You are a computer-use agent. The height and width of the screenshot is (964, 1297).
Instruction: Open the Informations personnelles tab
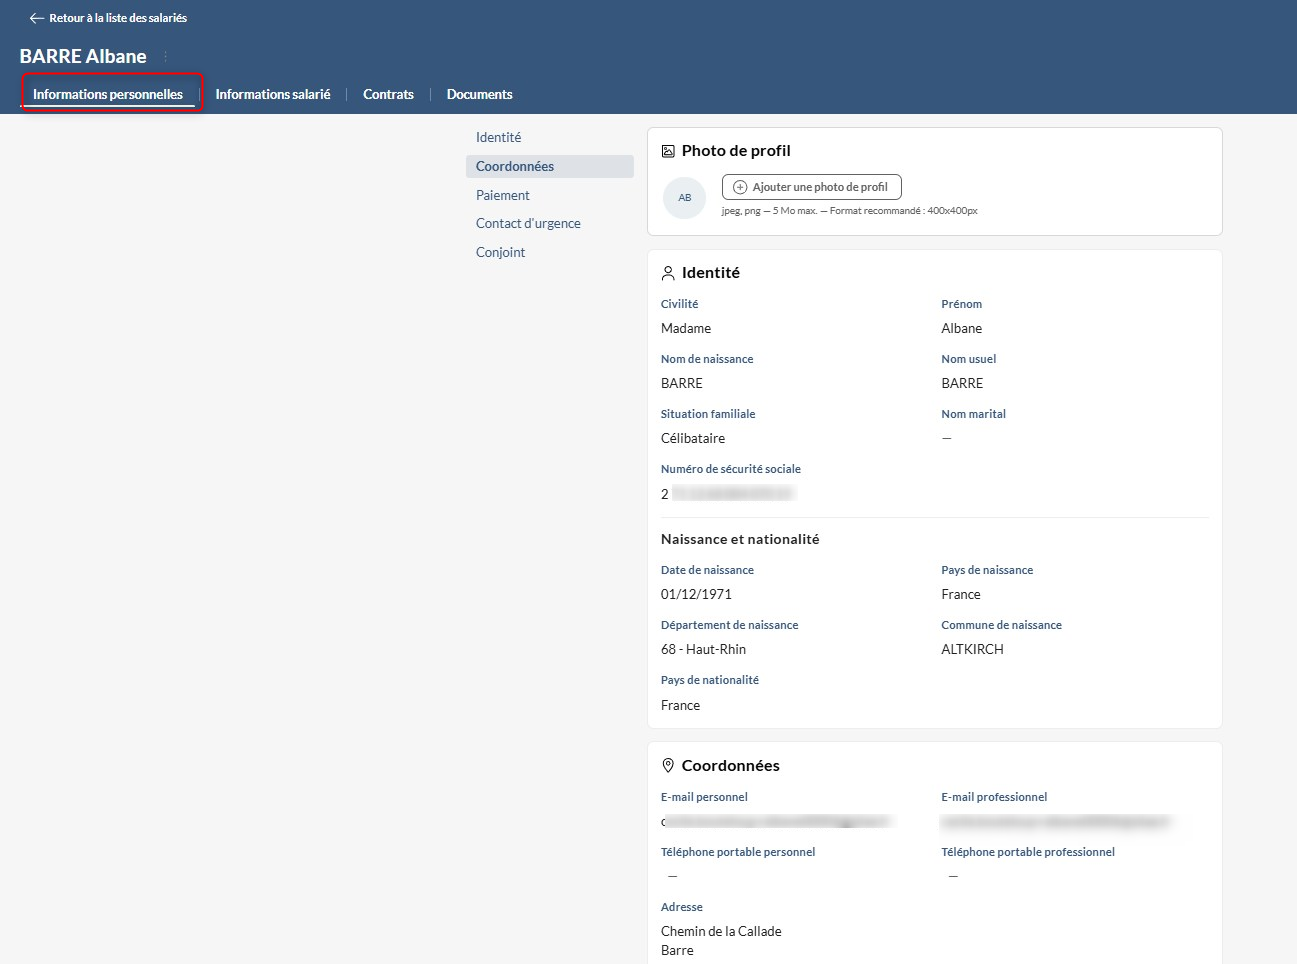click(x=108, y=94)
